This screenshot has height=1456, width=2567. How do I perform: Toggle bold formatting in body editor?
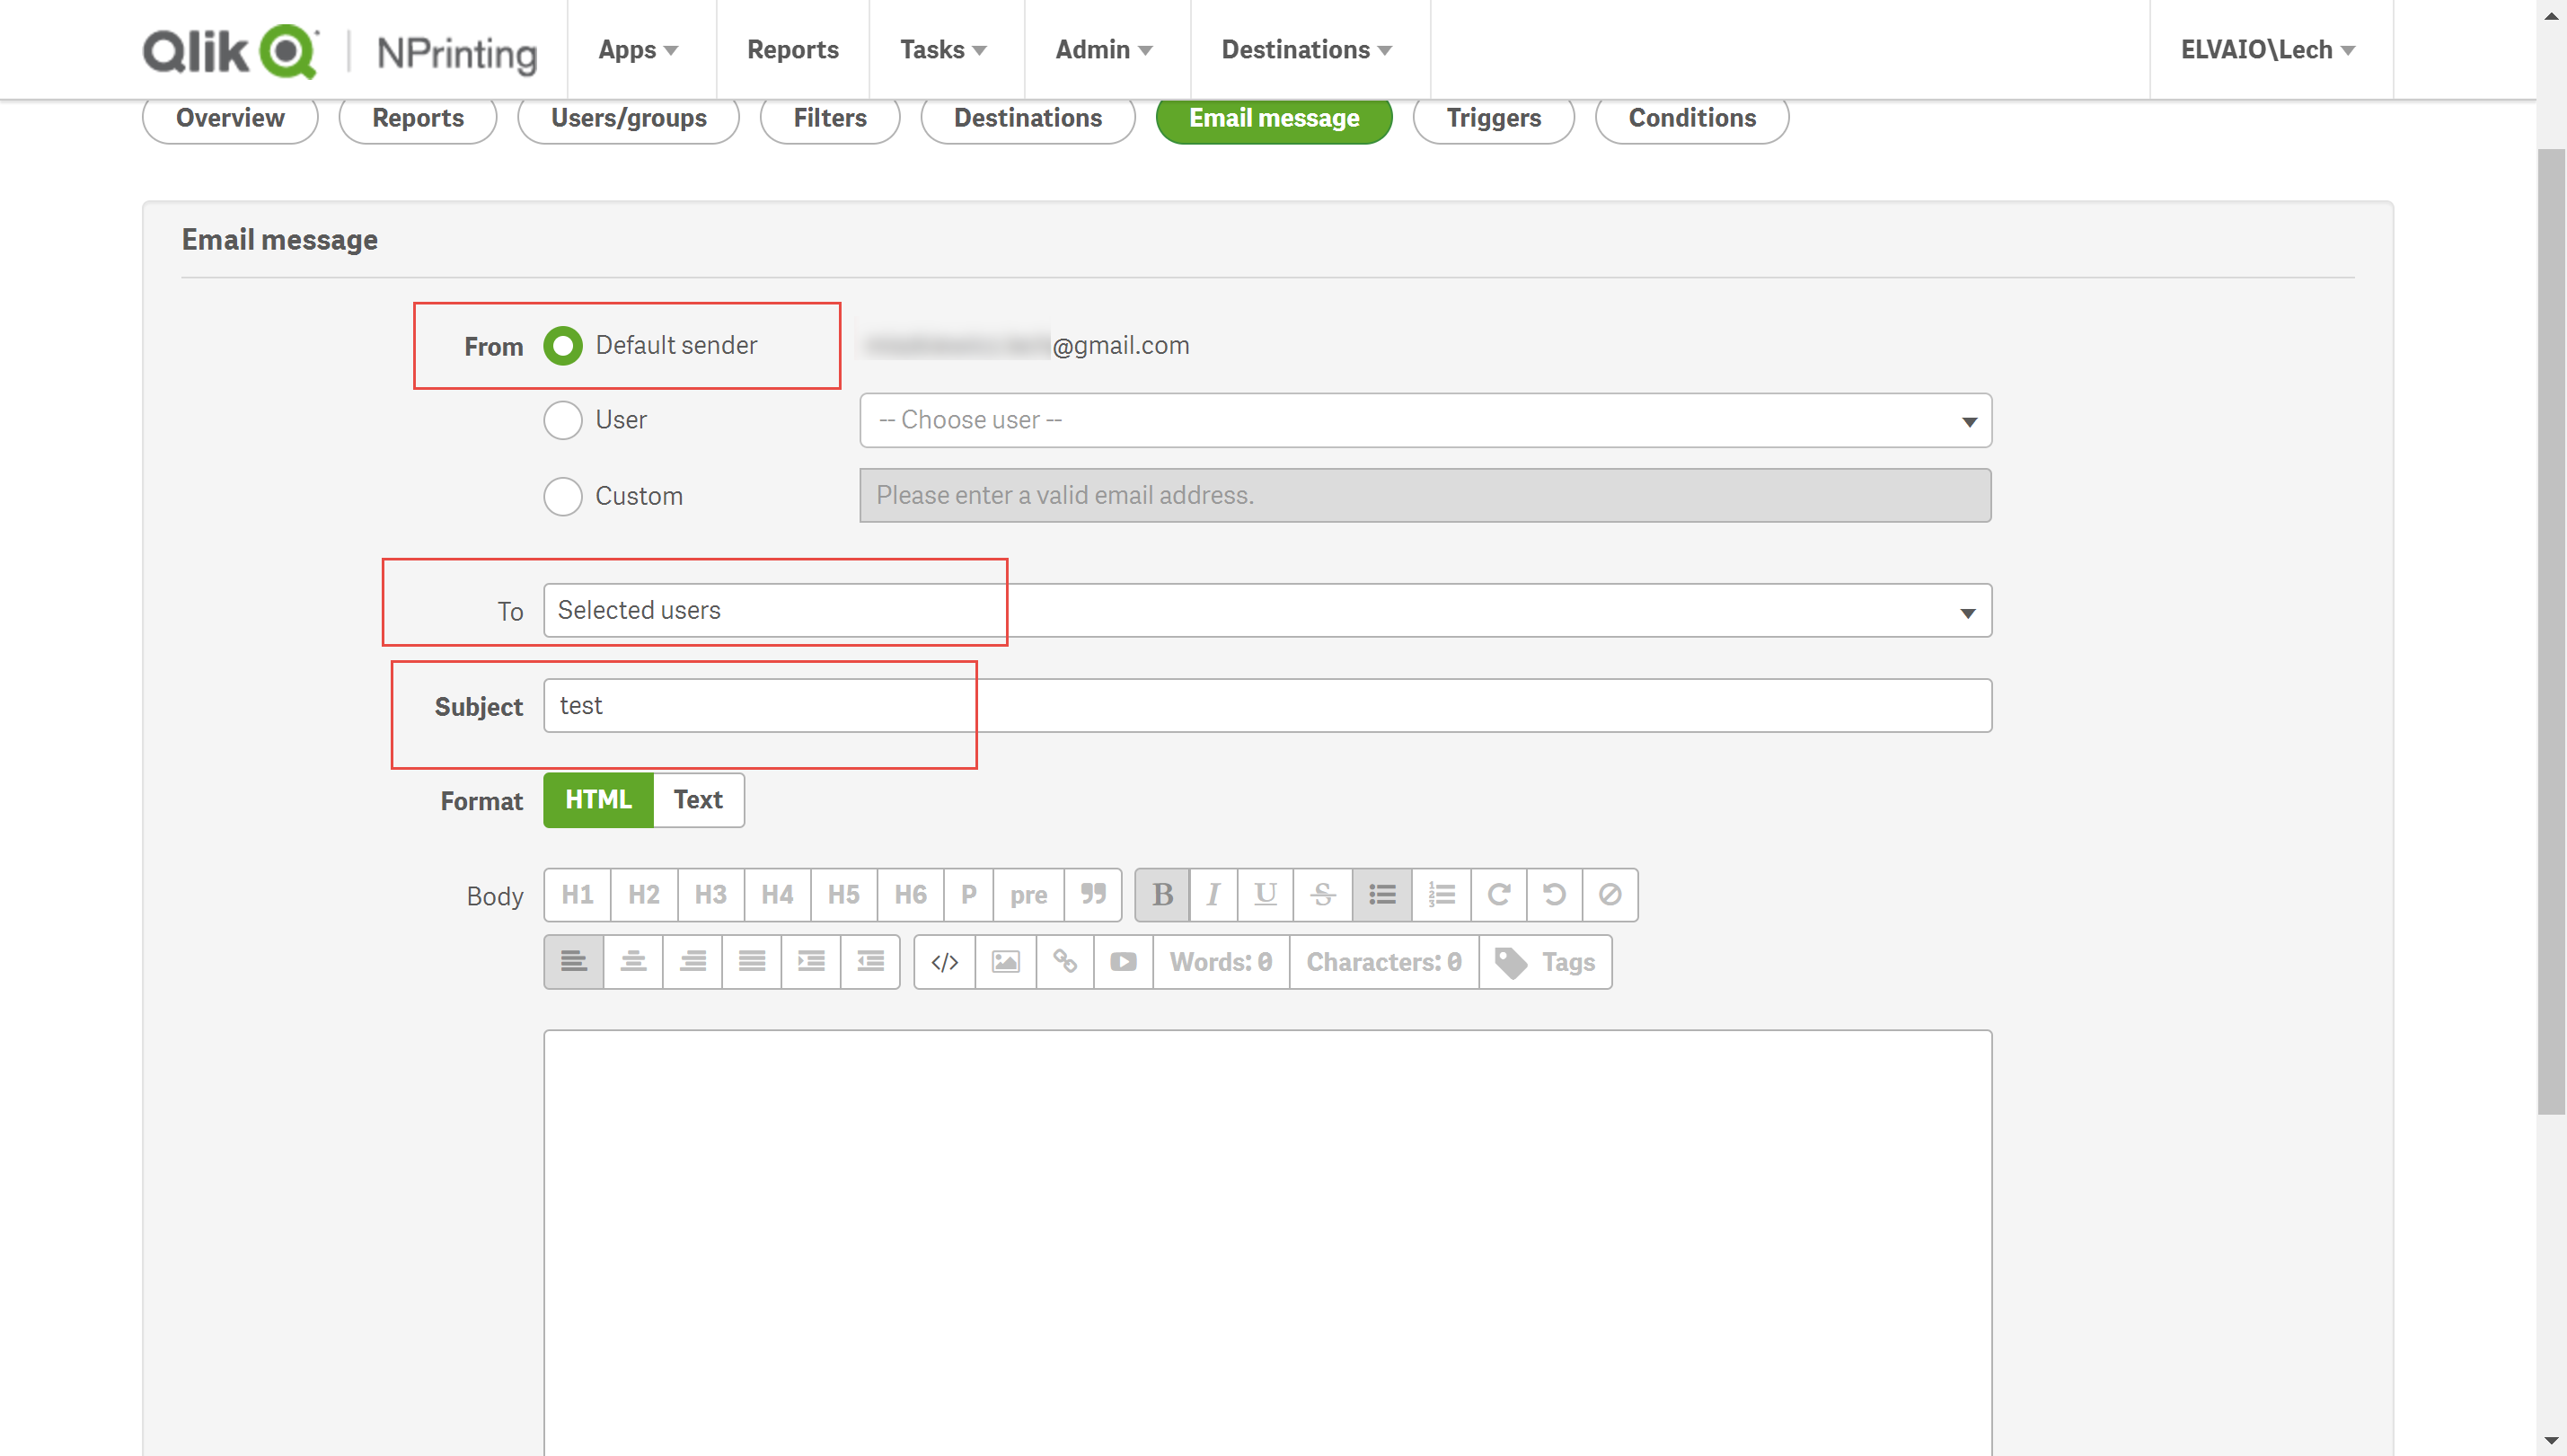[1162, 895]
